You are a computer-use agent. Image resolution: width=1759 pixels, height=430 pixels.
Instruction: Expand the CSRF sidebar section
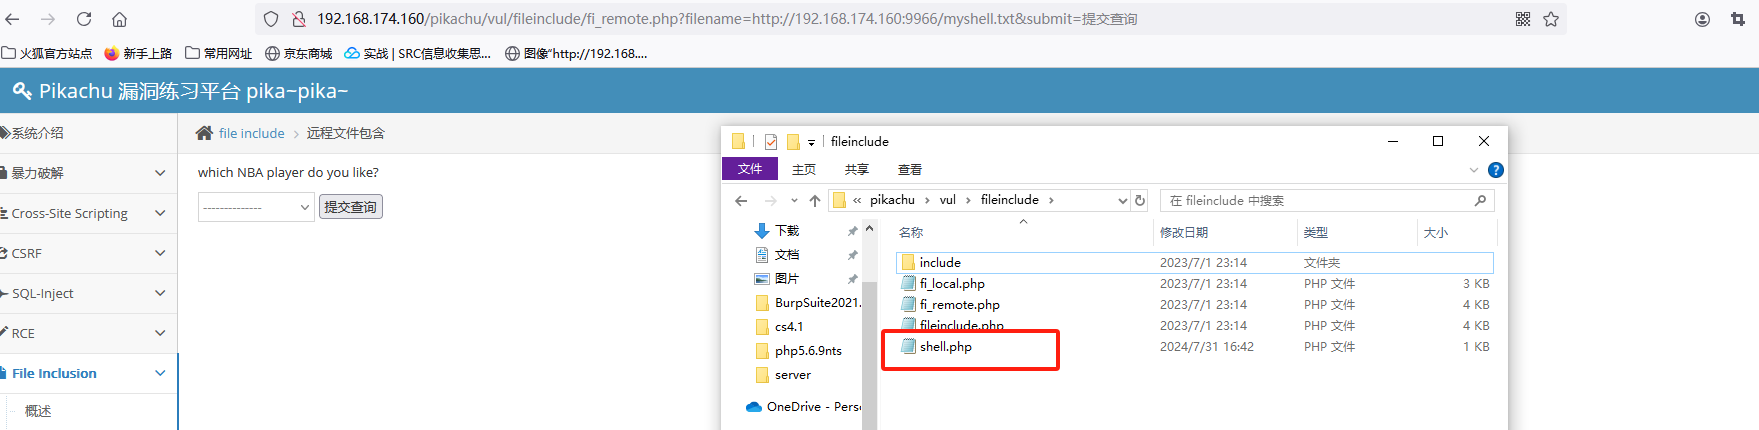(160, 253)
